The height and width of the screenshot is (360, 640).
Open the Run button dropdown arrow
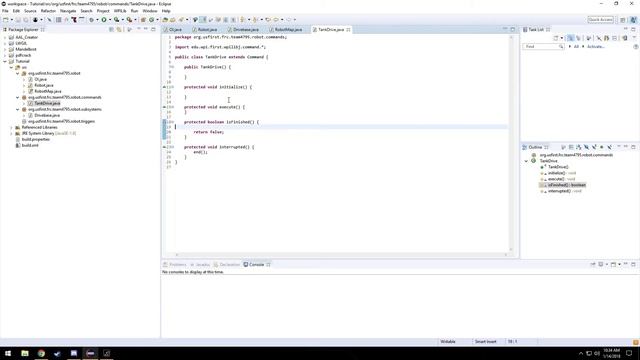[110, 20]
